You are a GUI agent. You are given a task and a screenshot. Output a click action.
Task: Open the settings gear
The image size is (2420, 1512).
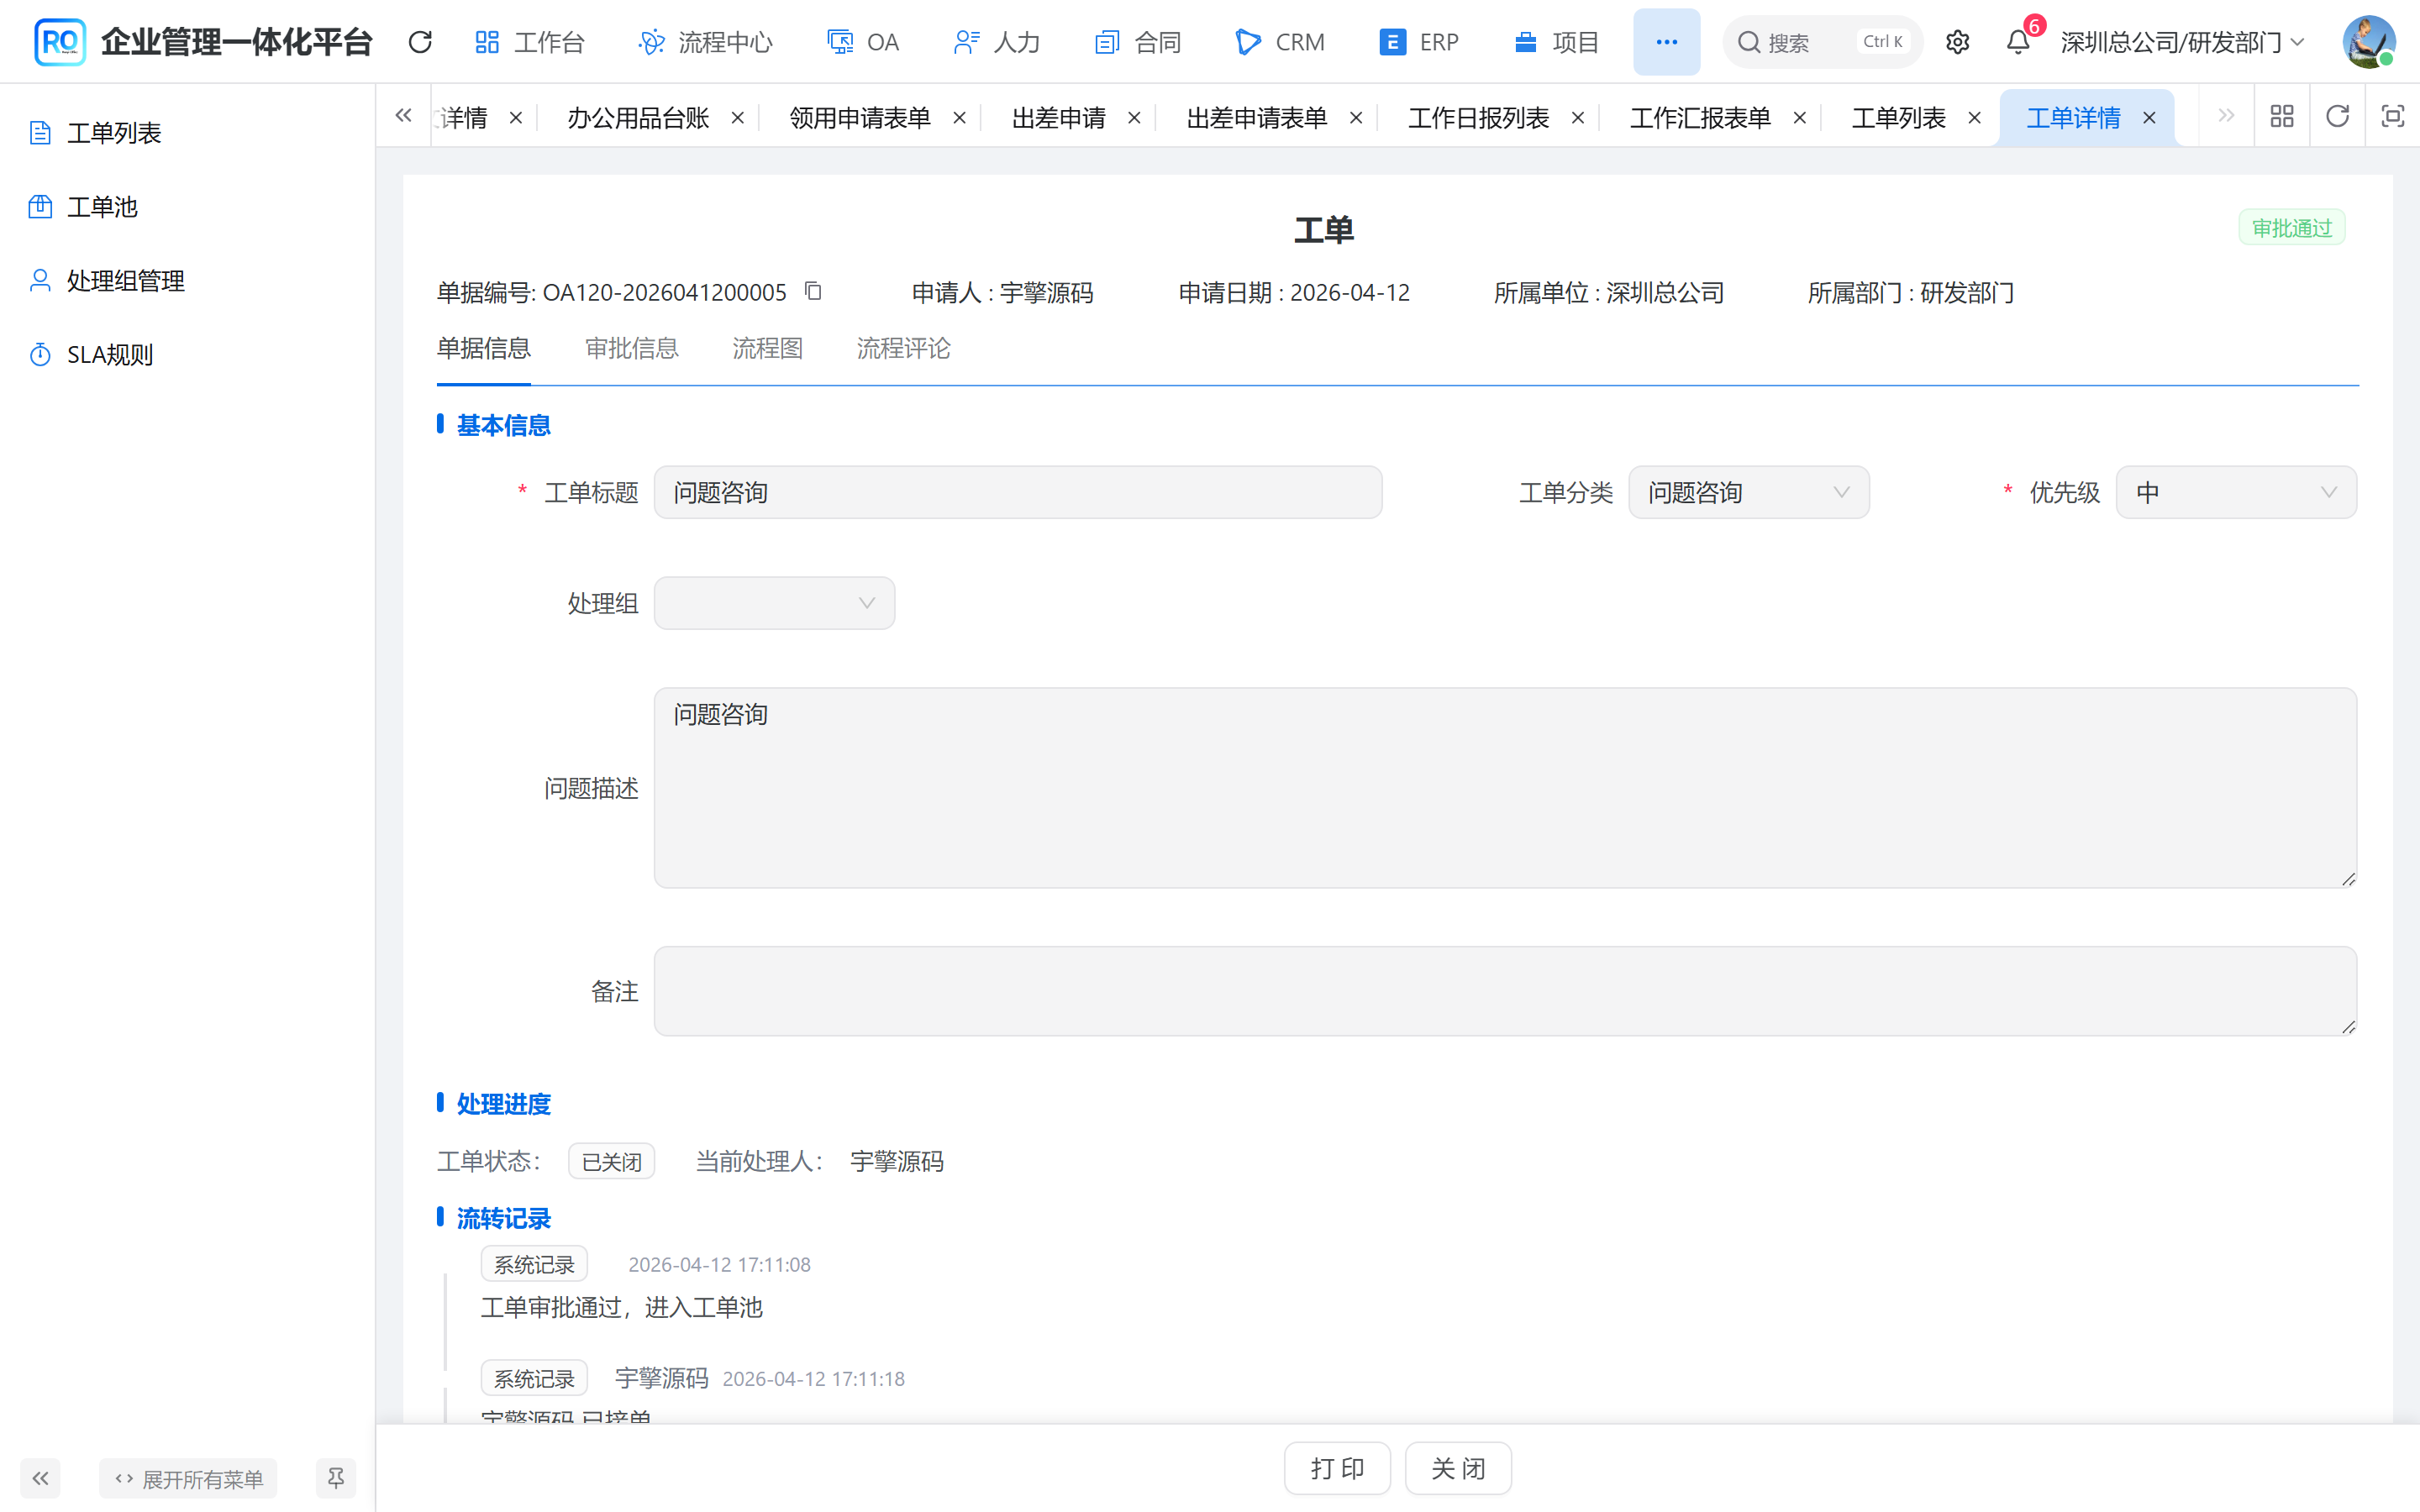click(1957, 42)
